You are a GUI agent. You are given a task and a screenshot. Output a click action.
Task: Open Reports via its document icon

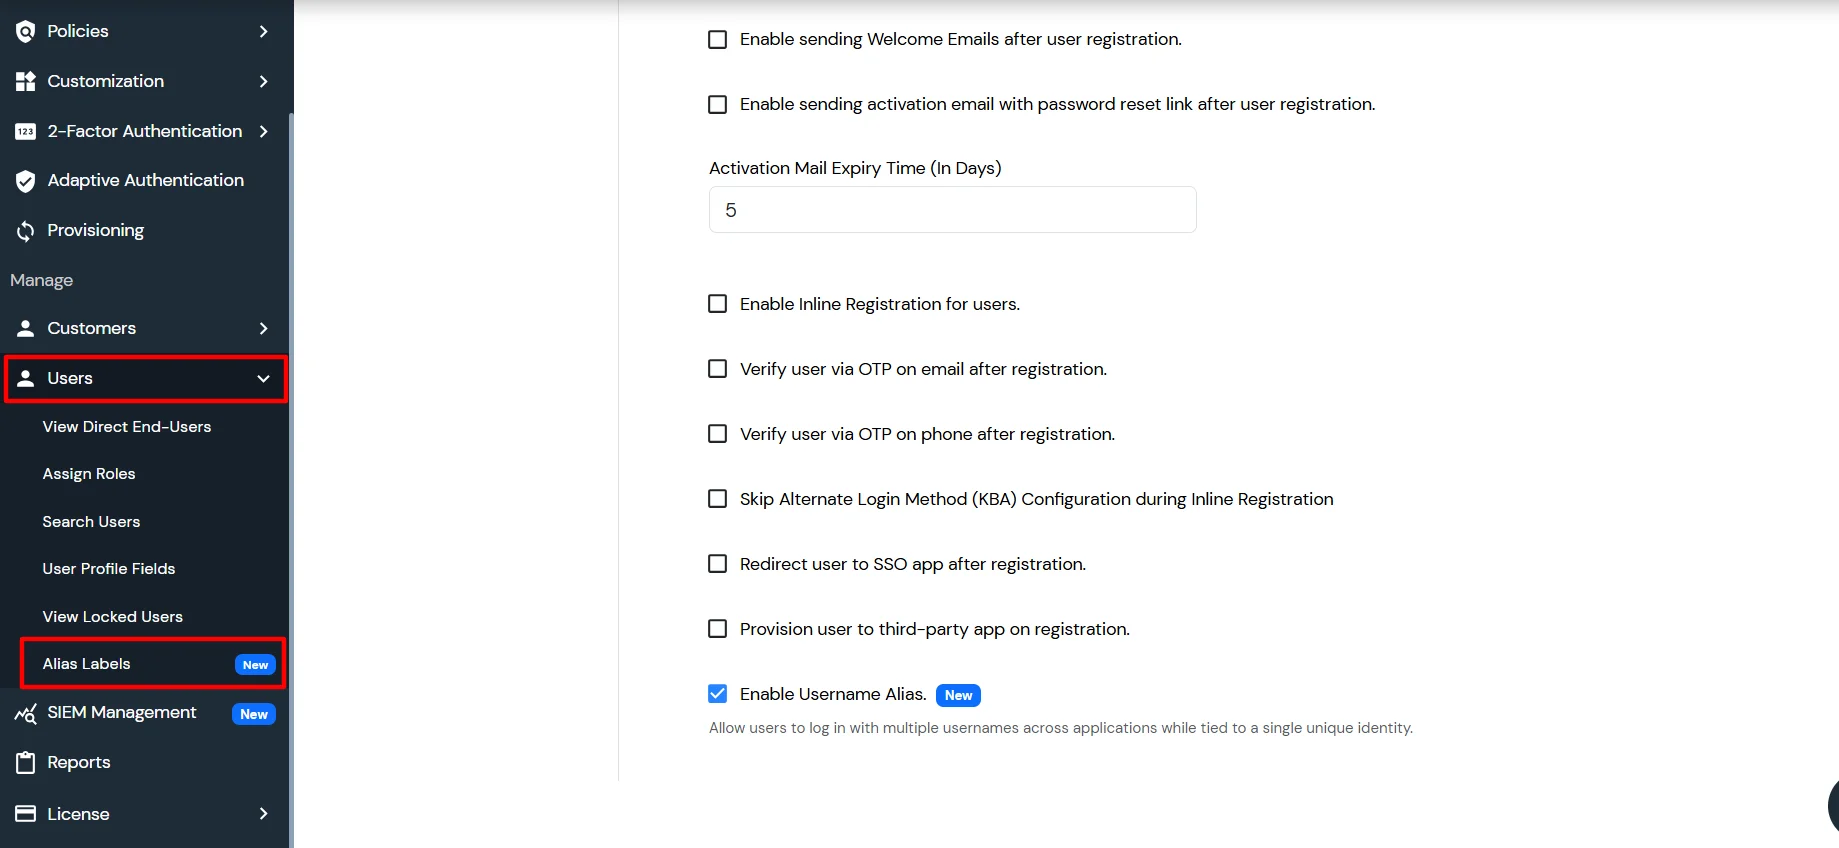[25, 761]
